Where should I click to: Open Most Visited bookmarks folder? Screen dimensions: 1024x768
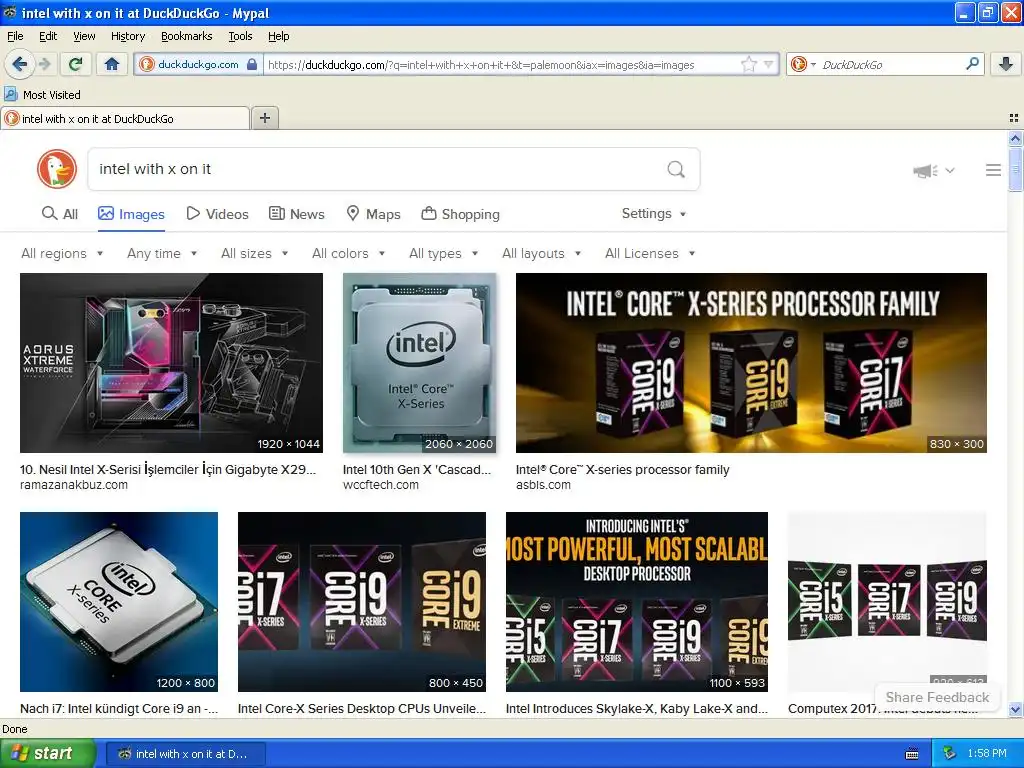coord(42,95)
